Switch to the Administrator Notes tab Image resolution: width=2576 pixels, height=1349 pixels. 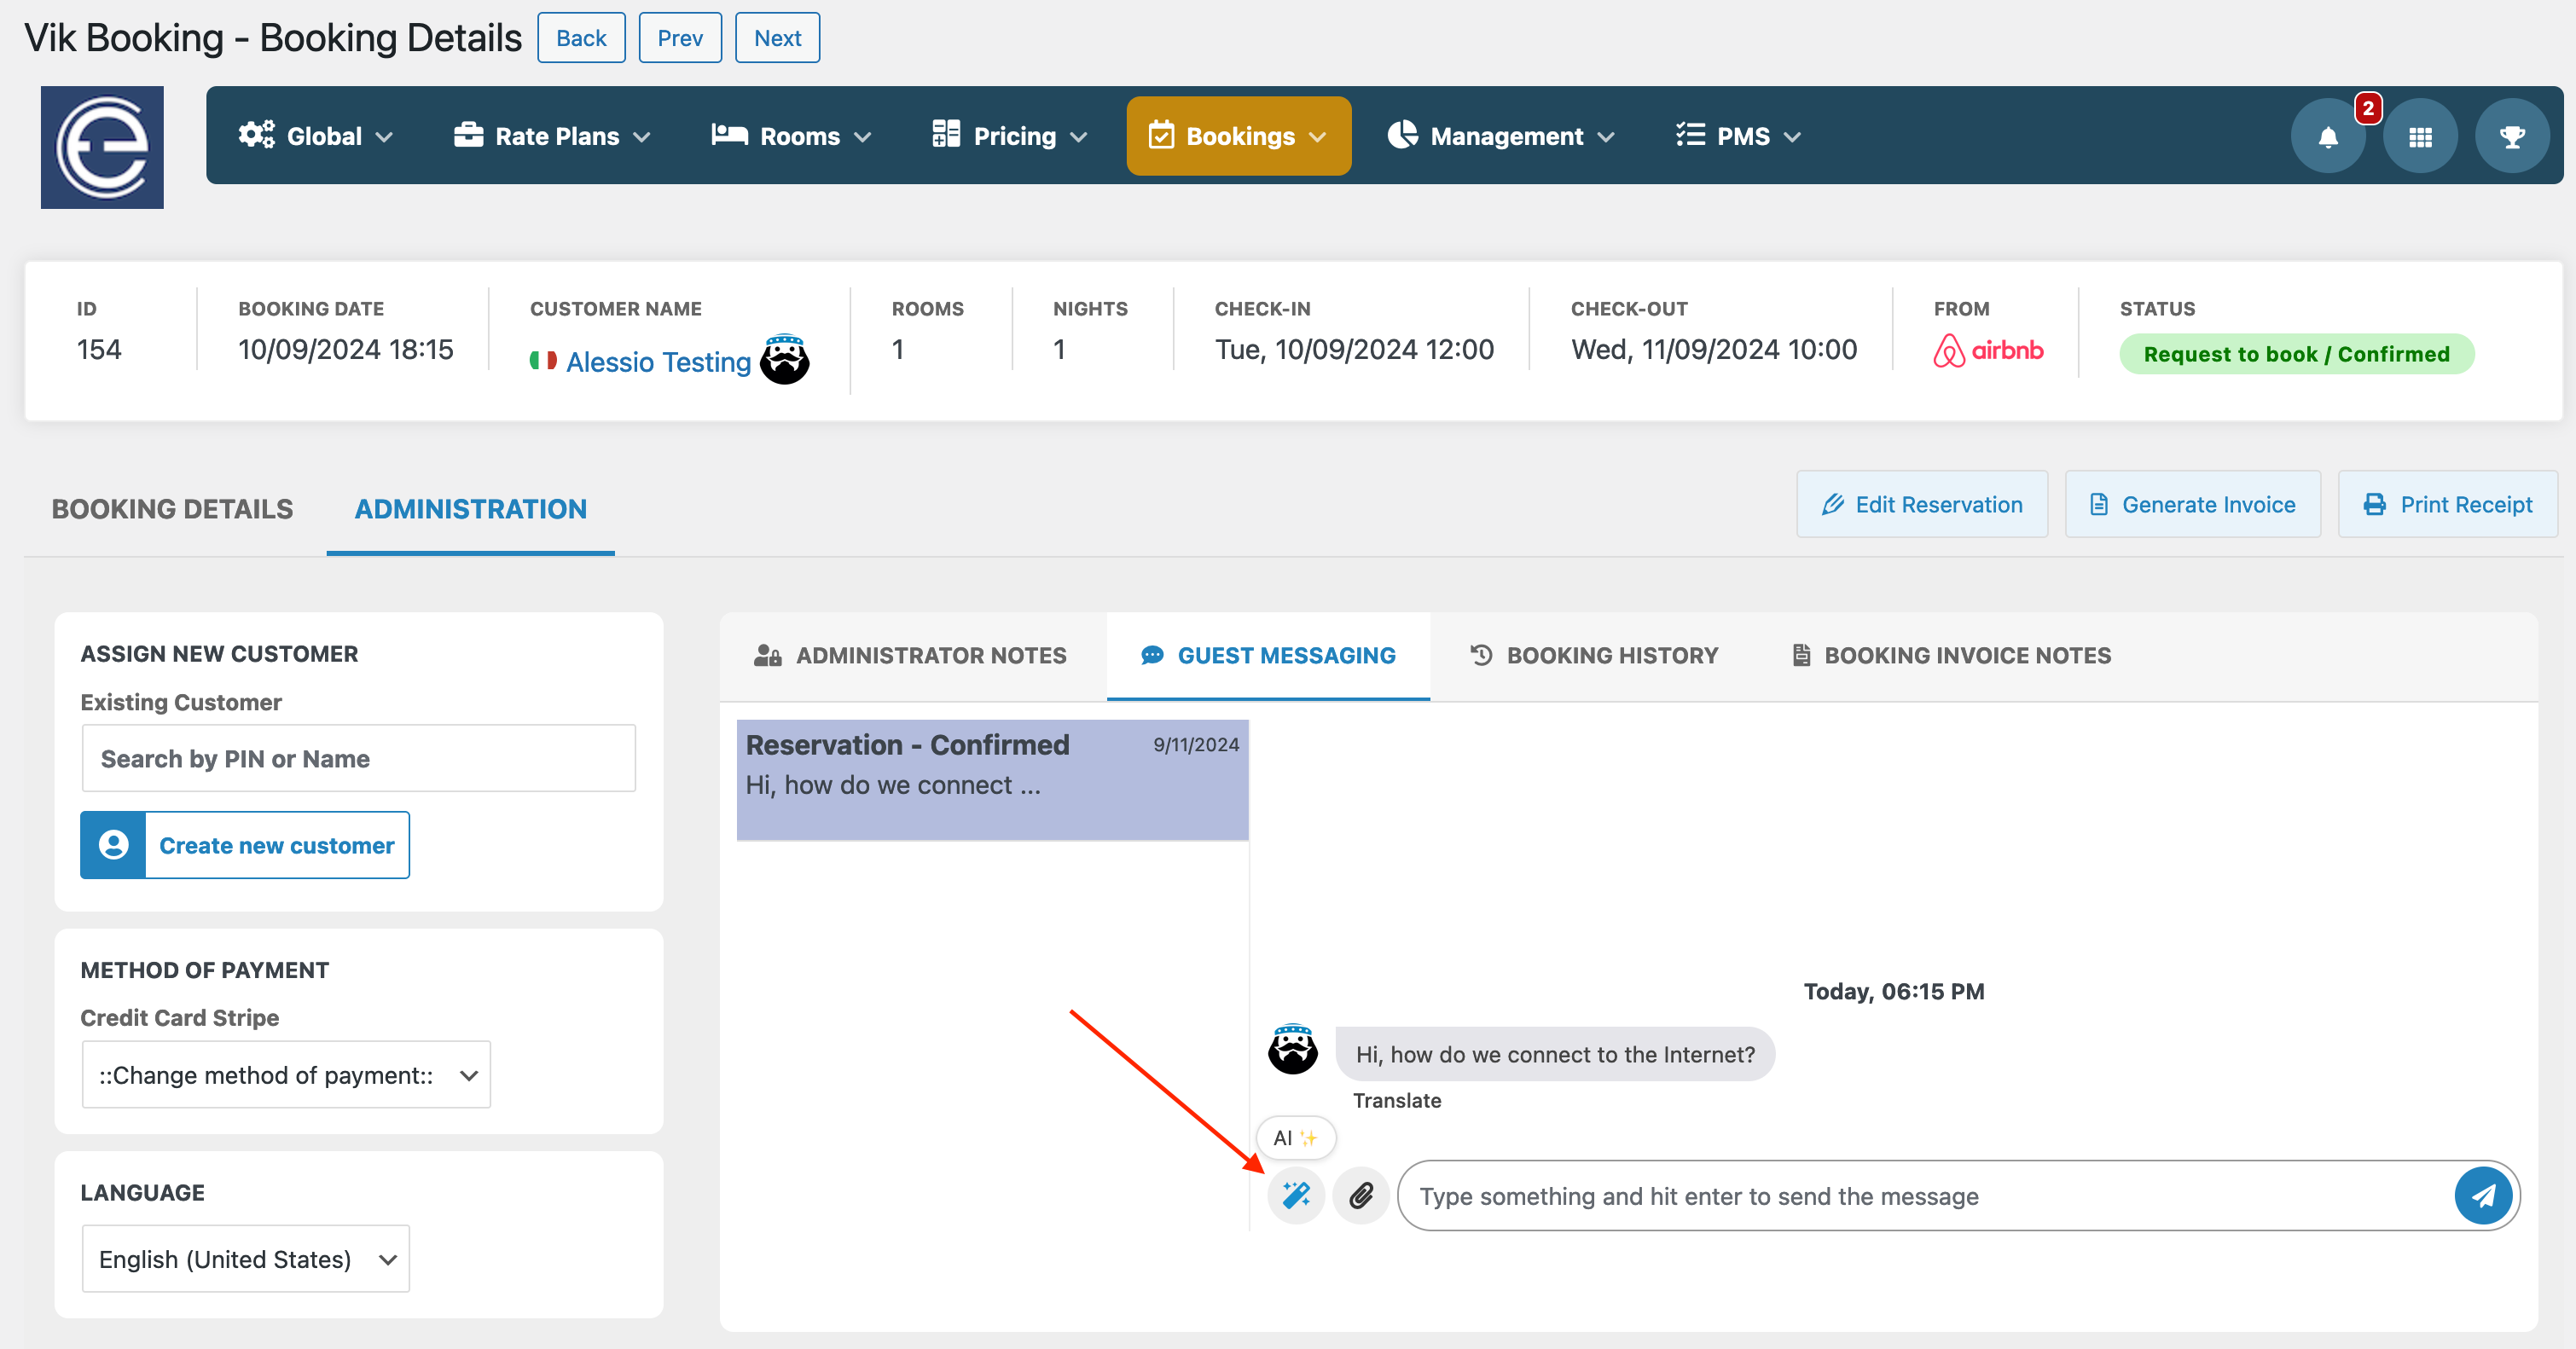tap(912, 654)
